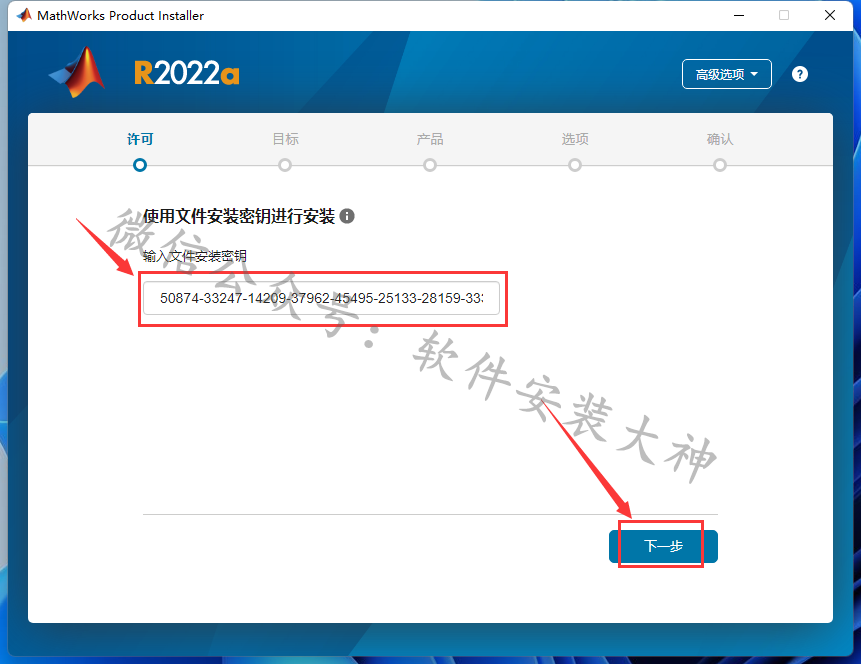Click the 许可 step circle marker
This screenshot has width=861, height=664.
pos(140,165)
